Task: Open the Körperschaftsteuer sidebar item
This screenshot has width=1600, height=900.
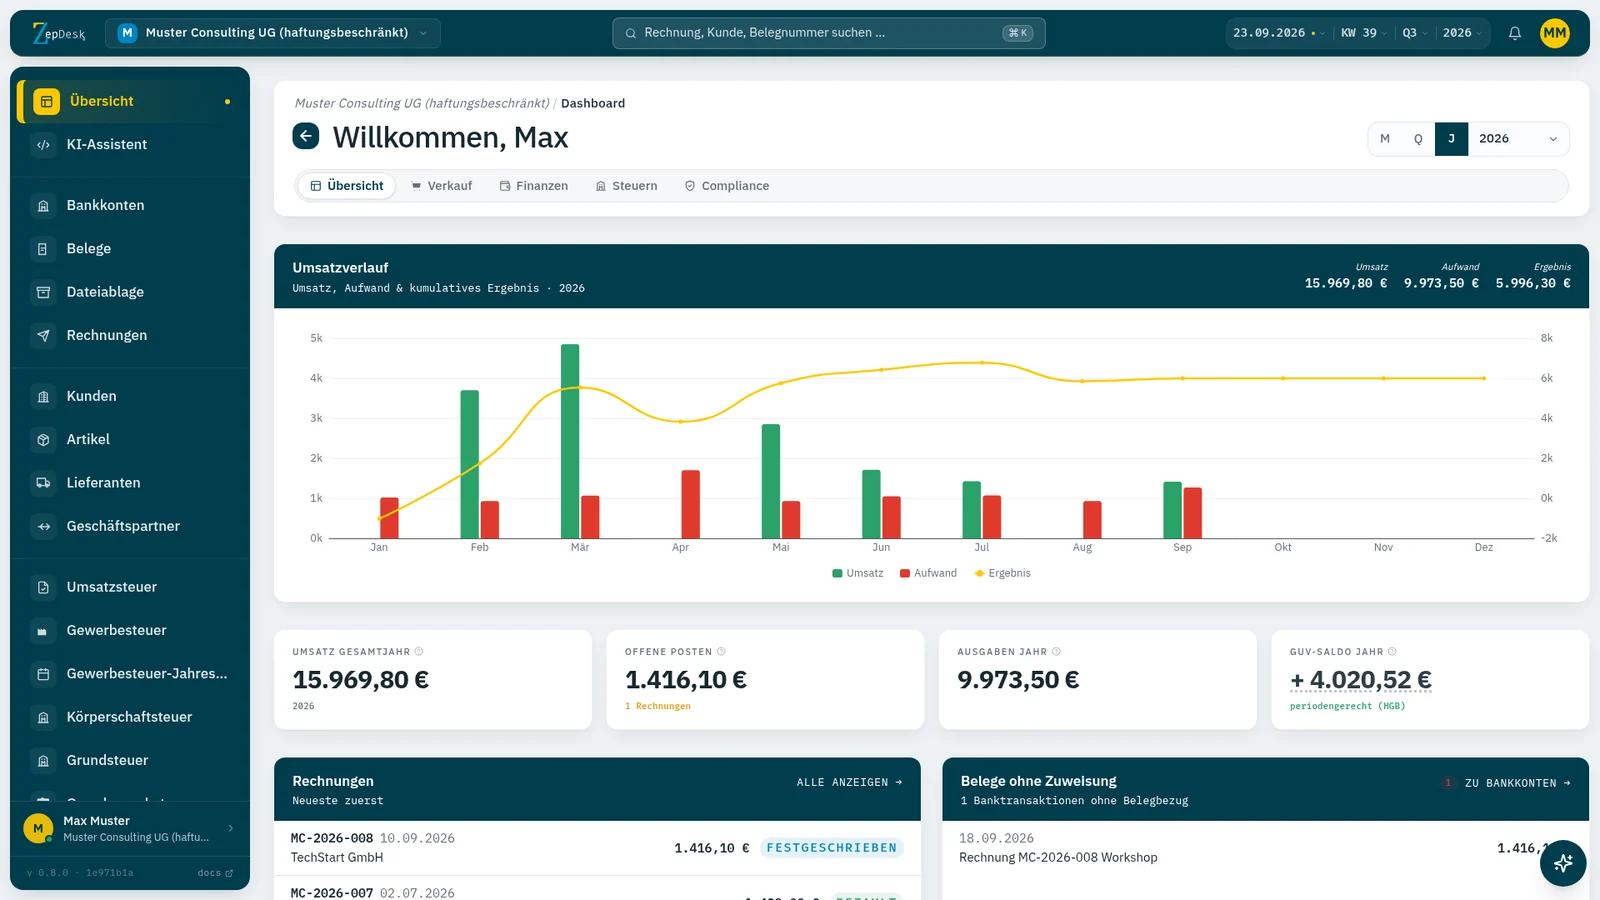Action: coord(130,717)
